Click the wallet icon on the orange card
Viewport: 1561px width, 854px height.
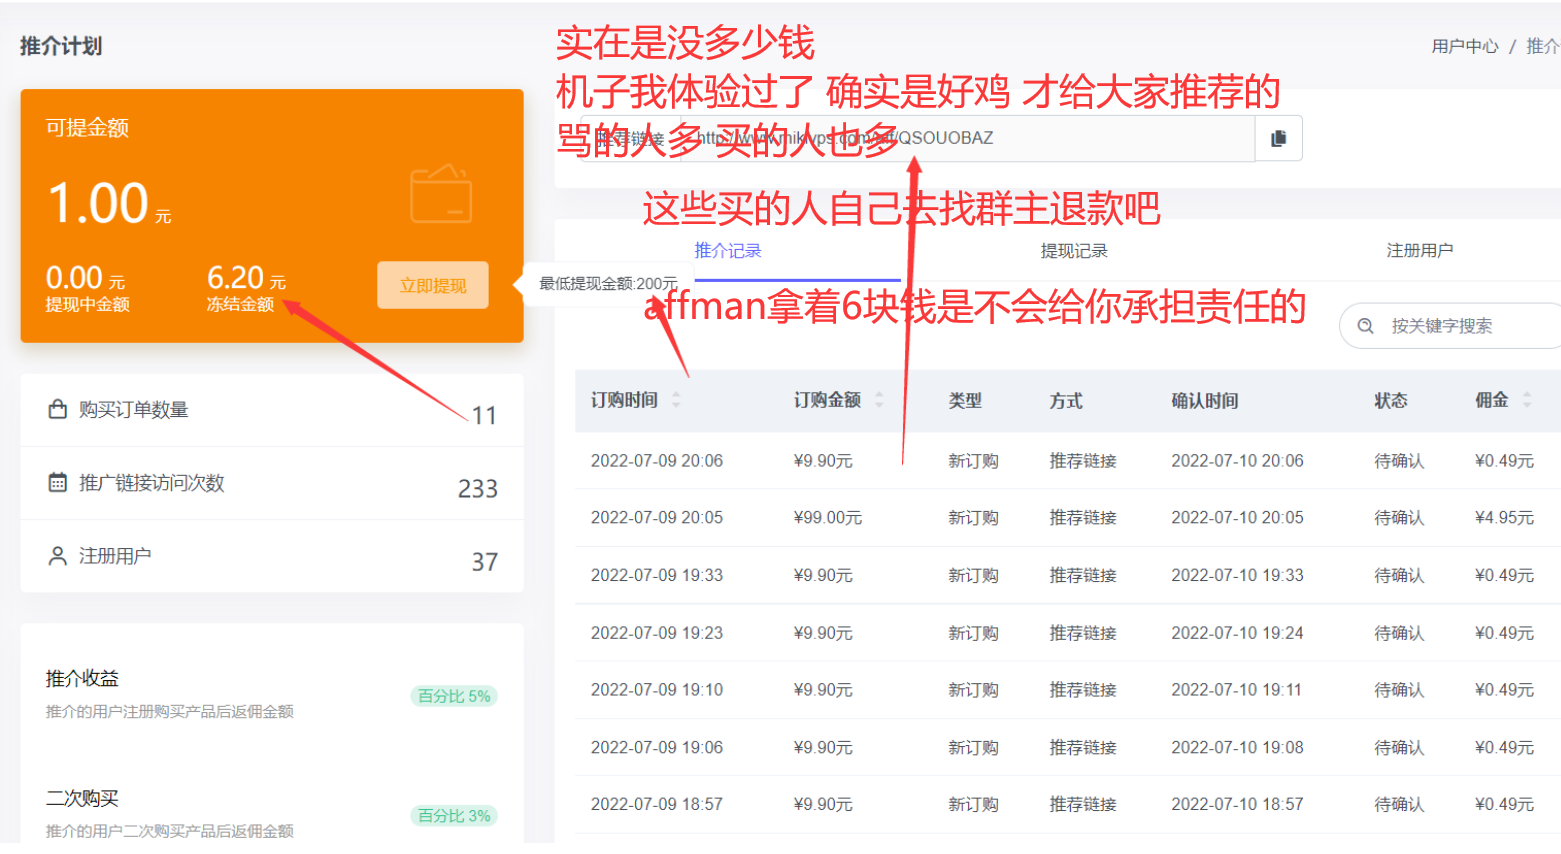[x=441, y=194]
